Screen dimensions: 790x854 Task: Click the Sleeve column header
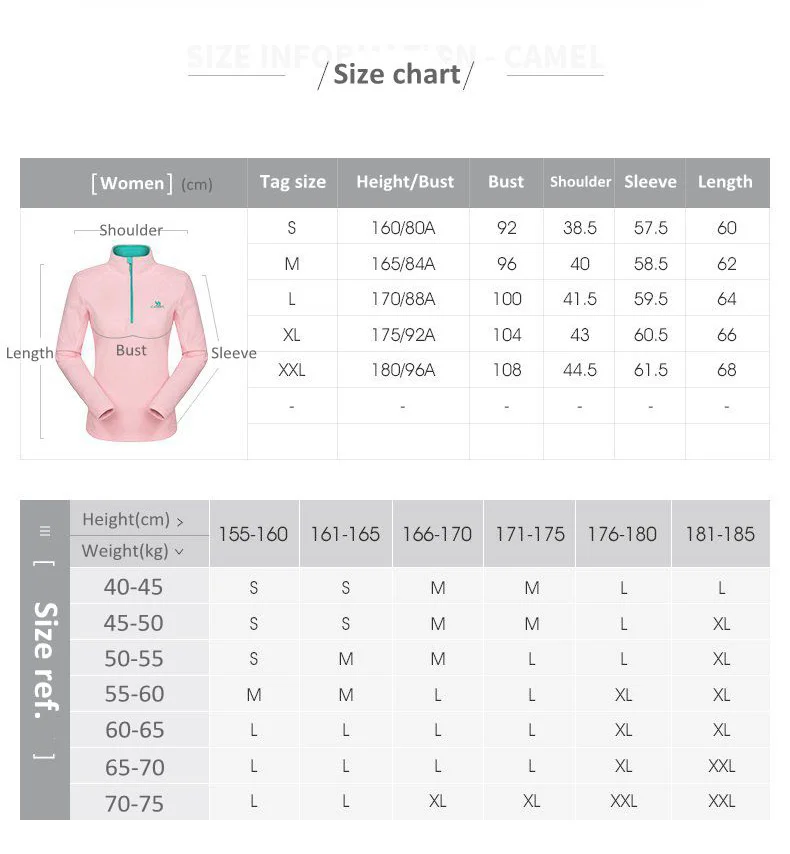pos(650,182)
